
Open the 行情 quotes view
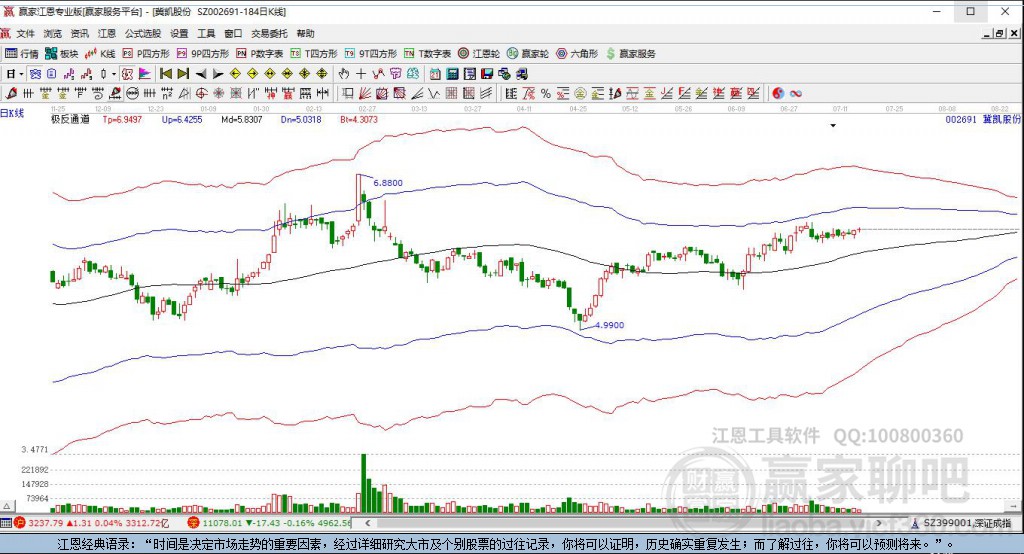pos(22,54)
